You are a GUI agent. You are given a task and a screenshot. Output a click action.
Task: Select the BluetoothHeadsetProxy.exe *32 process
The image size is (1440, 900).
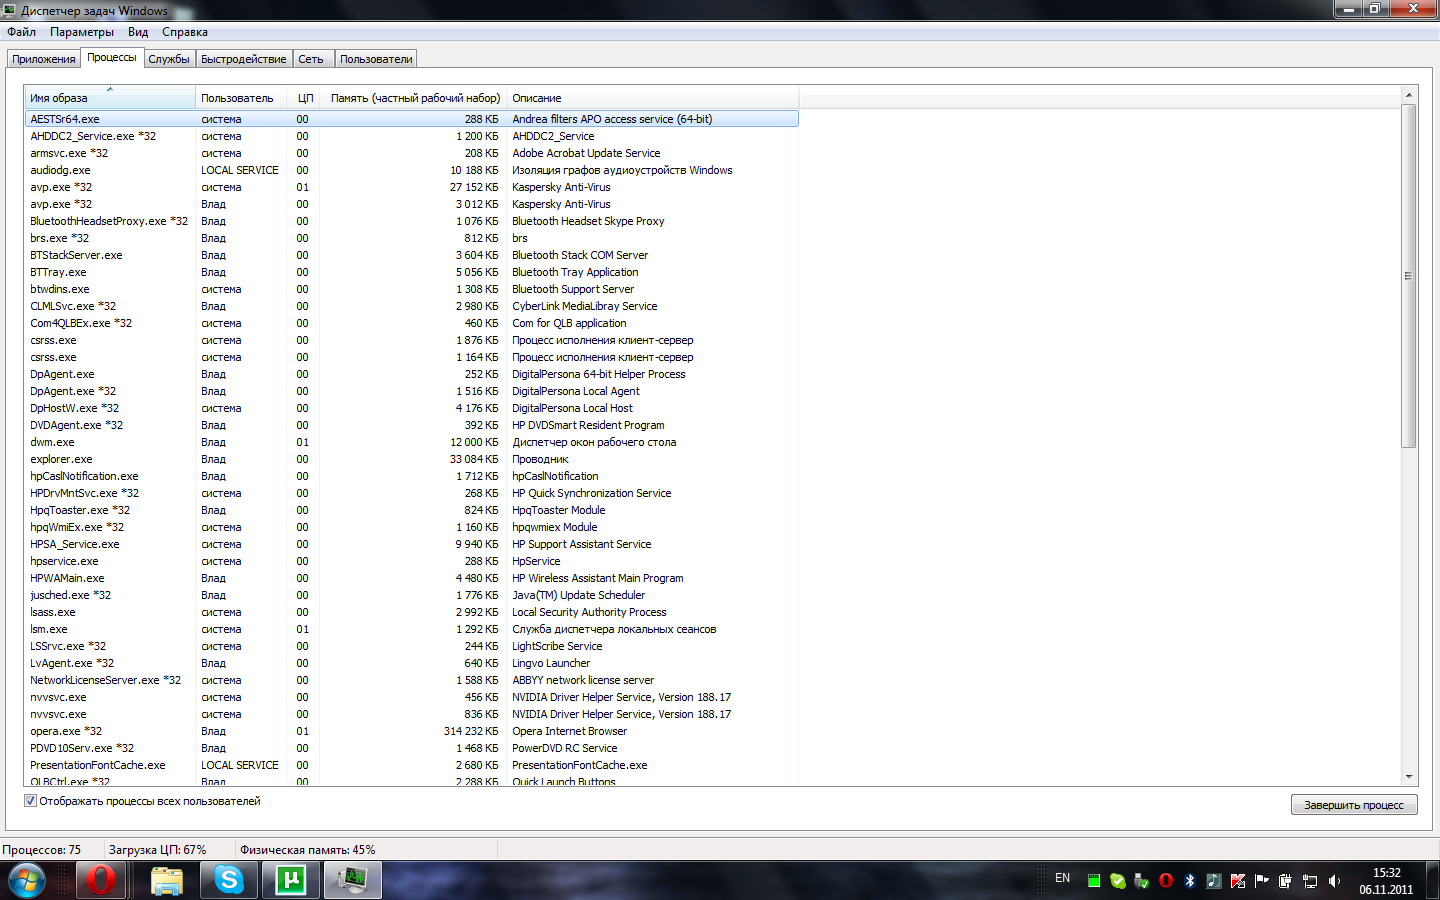(411, 221)
